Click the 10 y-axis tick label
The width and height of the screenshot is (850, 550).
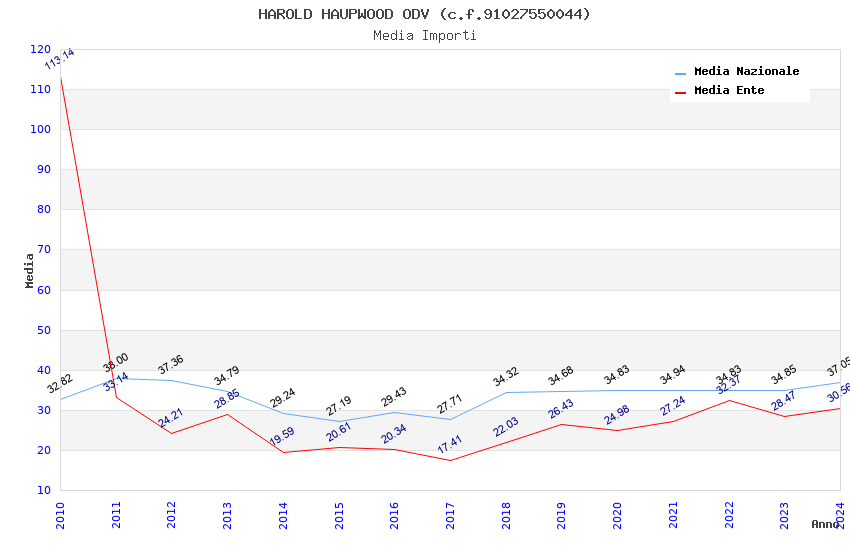[44, 490]
